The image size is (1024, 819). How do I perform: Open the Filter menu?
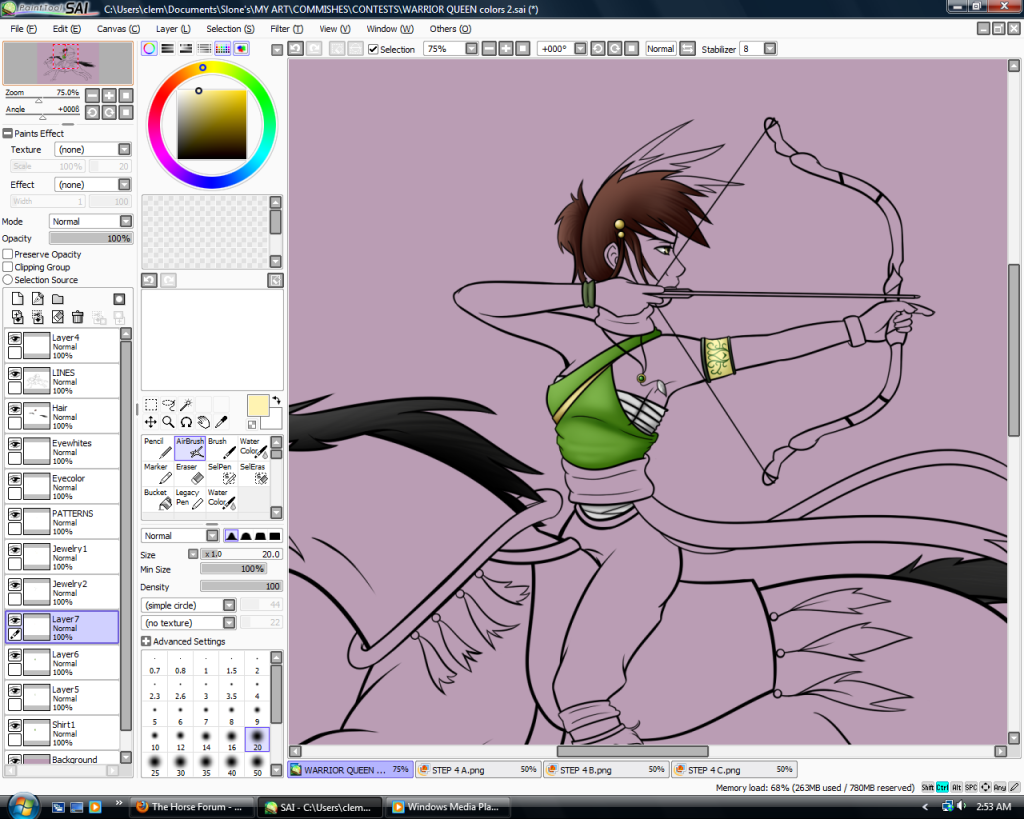point(287,29)
